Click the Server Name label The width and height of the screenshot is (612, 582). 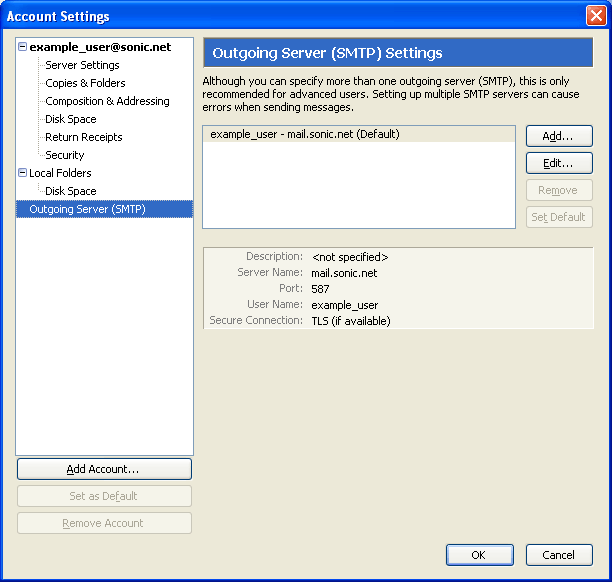(270, 272)
